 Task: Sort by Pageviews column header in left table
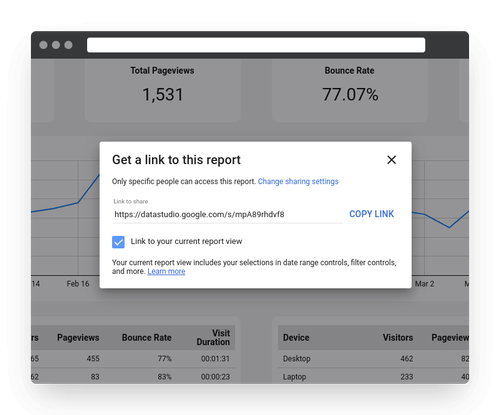click(x=78, y=338)
